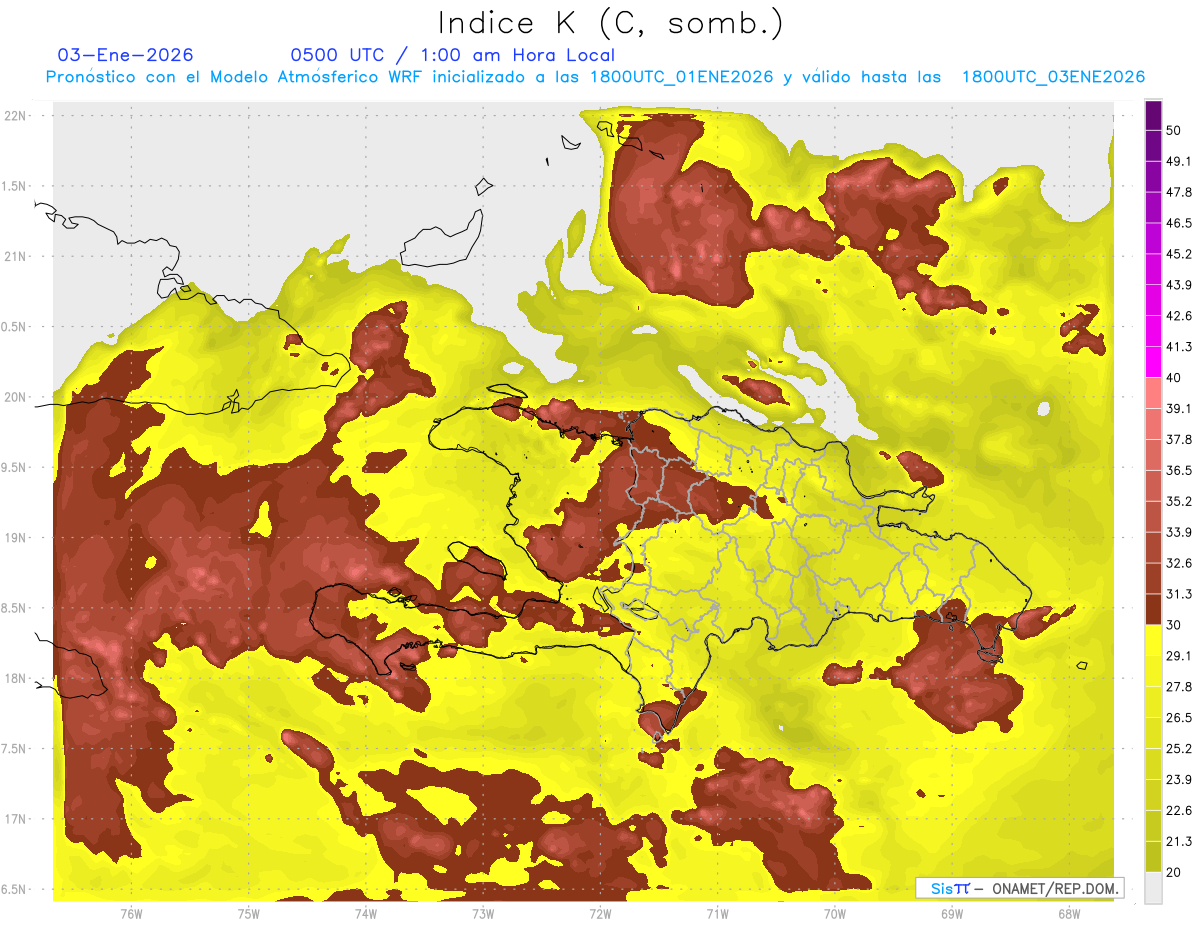Viewport: 1200px width, 927px height.
Task: Click the '35.2' color scale value
Action: pos(1179,501)
